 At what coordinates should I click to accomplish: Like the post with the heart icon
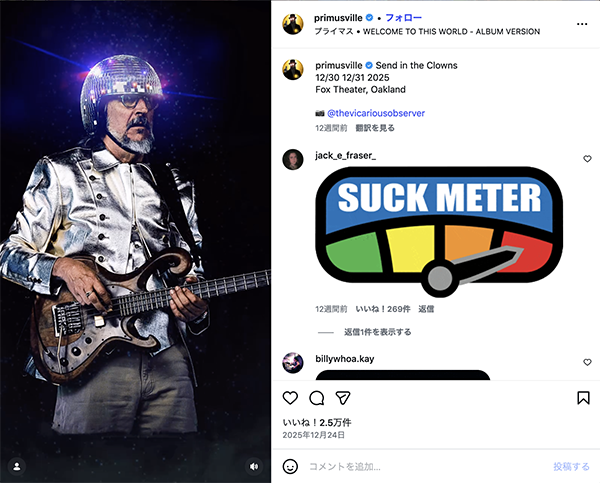click(x=290, y=398)
